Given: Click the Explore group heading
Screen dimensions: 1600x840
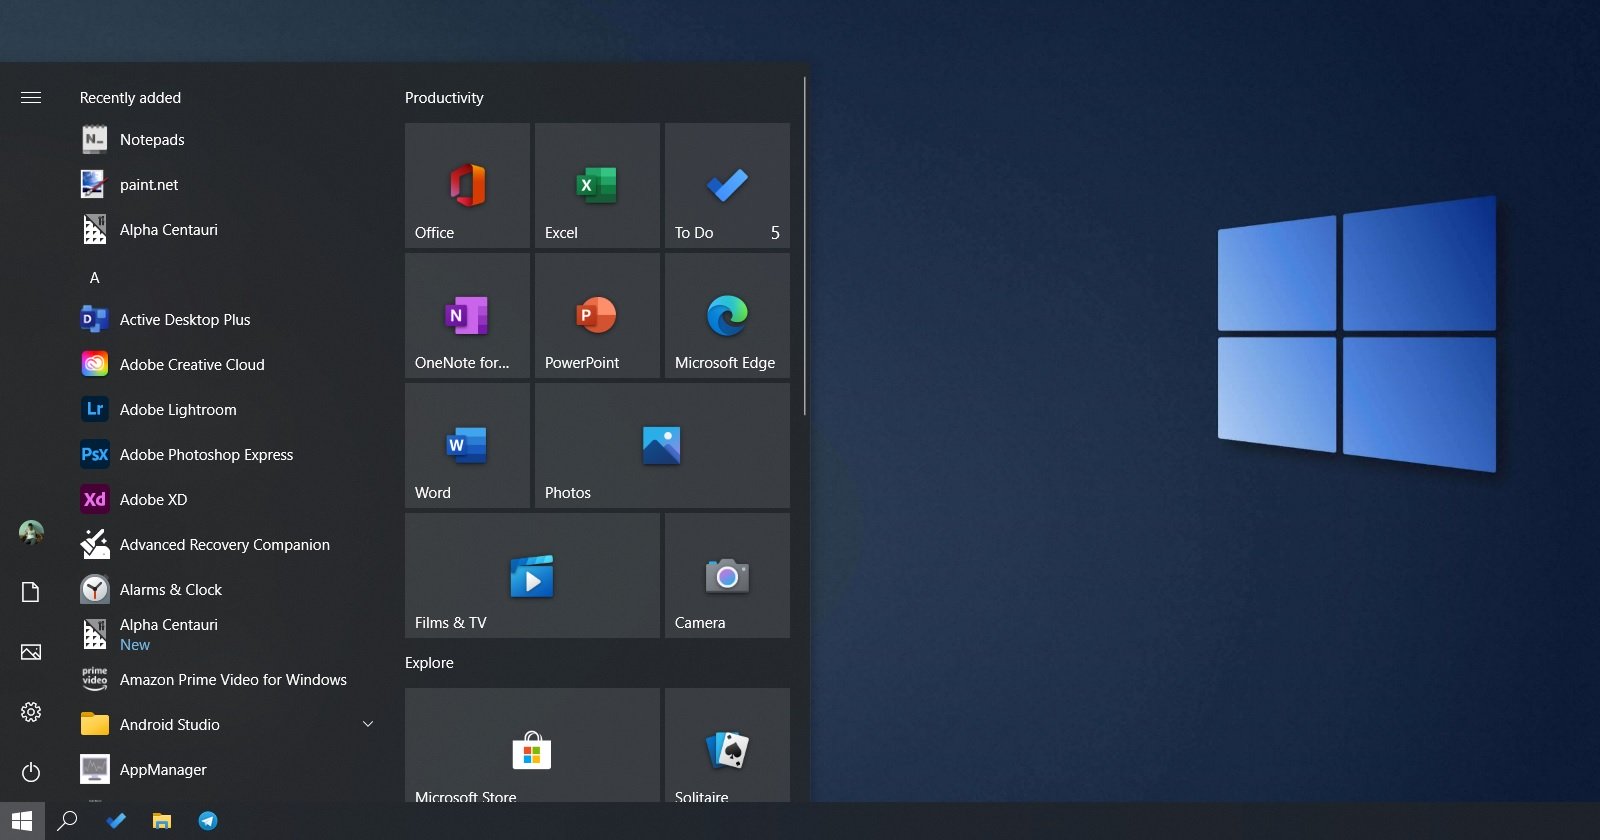Looking at the screenshot, I should tap(429, 663).
